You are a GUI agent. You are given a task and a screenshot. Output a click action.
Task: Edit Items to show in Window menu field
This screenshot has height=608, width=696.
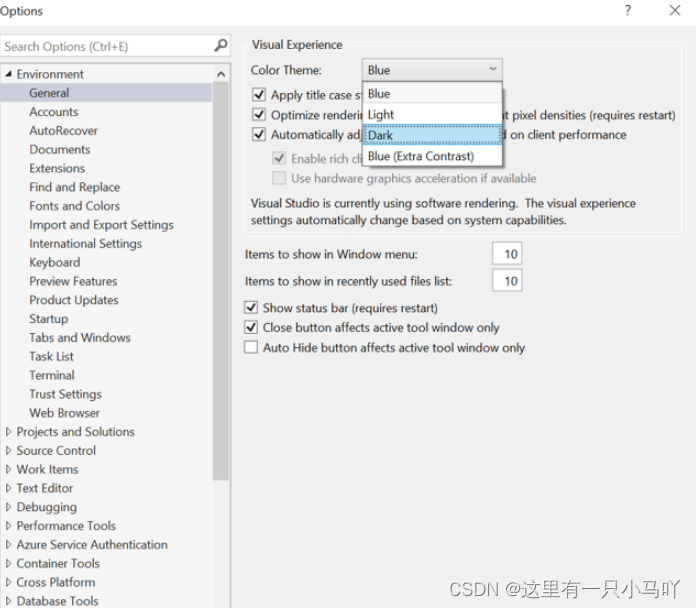[x=507, y=254]
